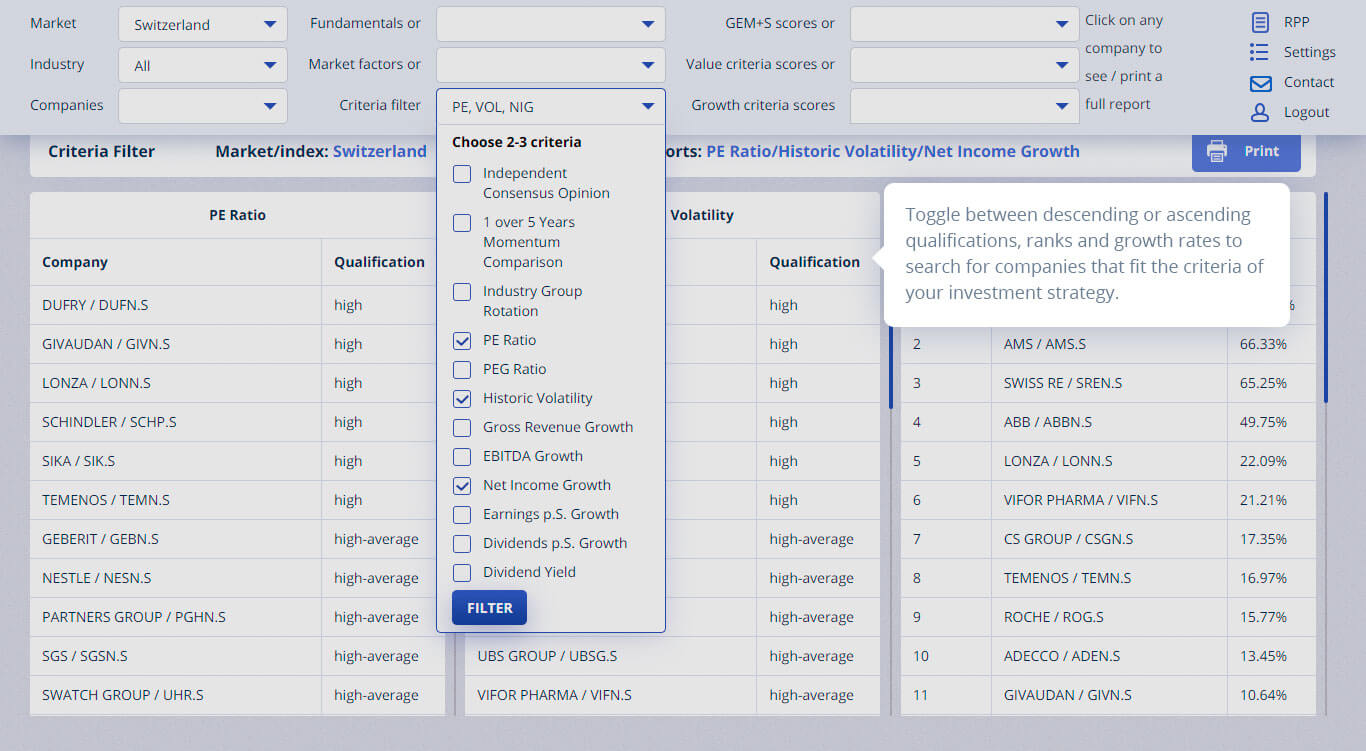Open VIFOR PHARMA / VIFN.S in Volatility table
Screen dimensions: 1366x751
tap(554, 695)
